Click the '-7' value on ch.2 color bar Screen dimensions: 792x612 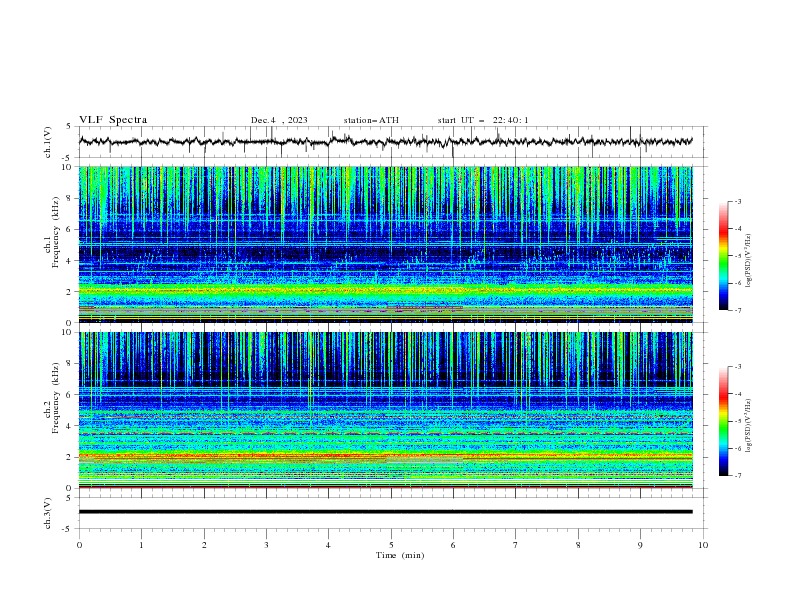[737, 476]
